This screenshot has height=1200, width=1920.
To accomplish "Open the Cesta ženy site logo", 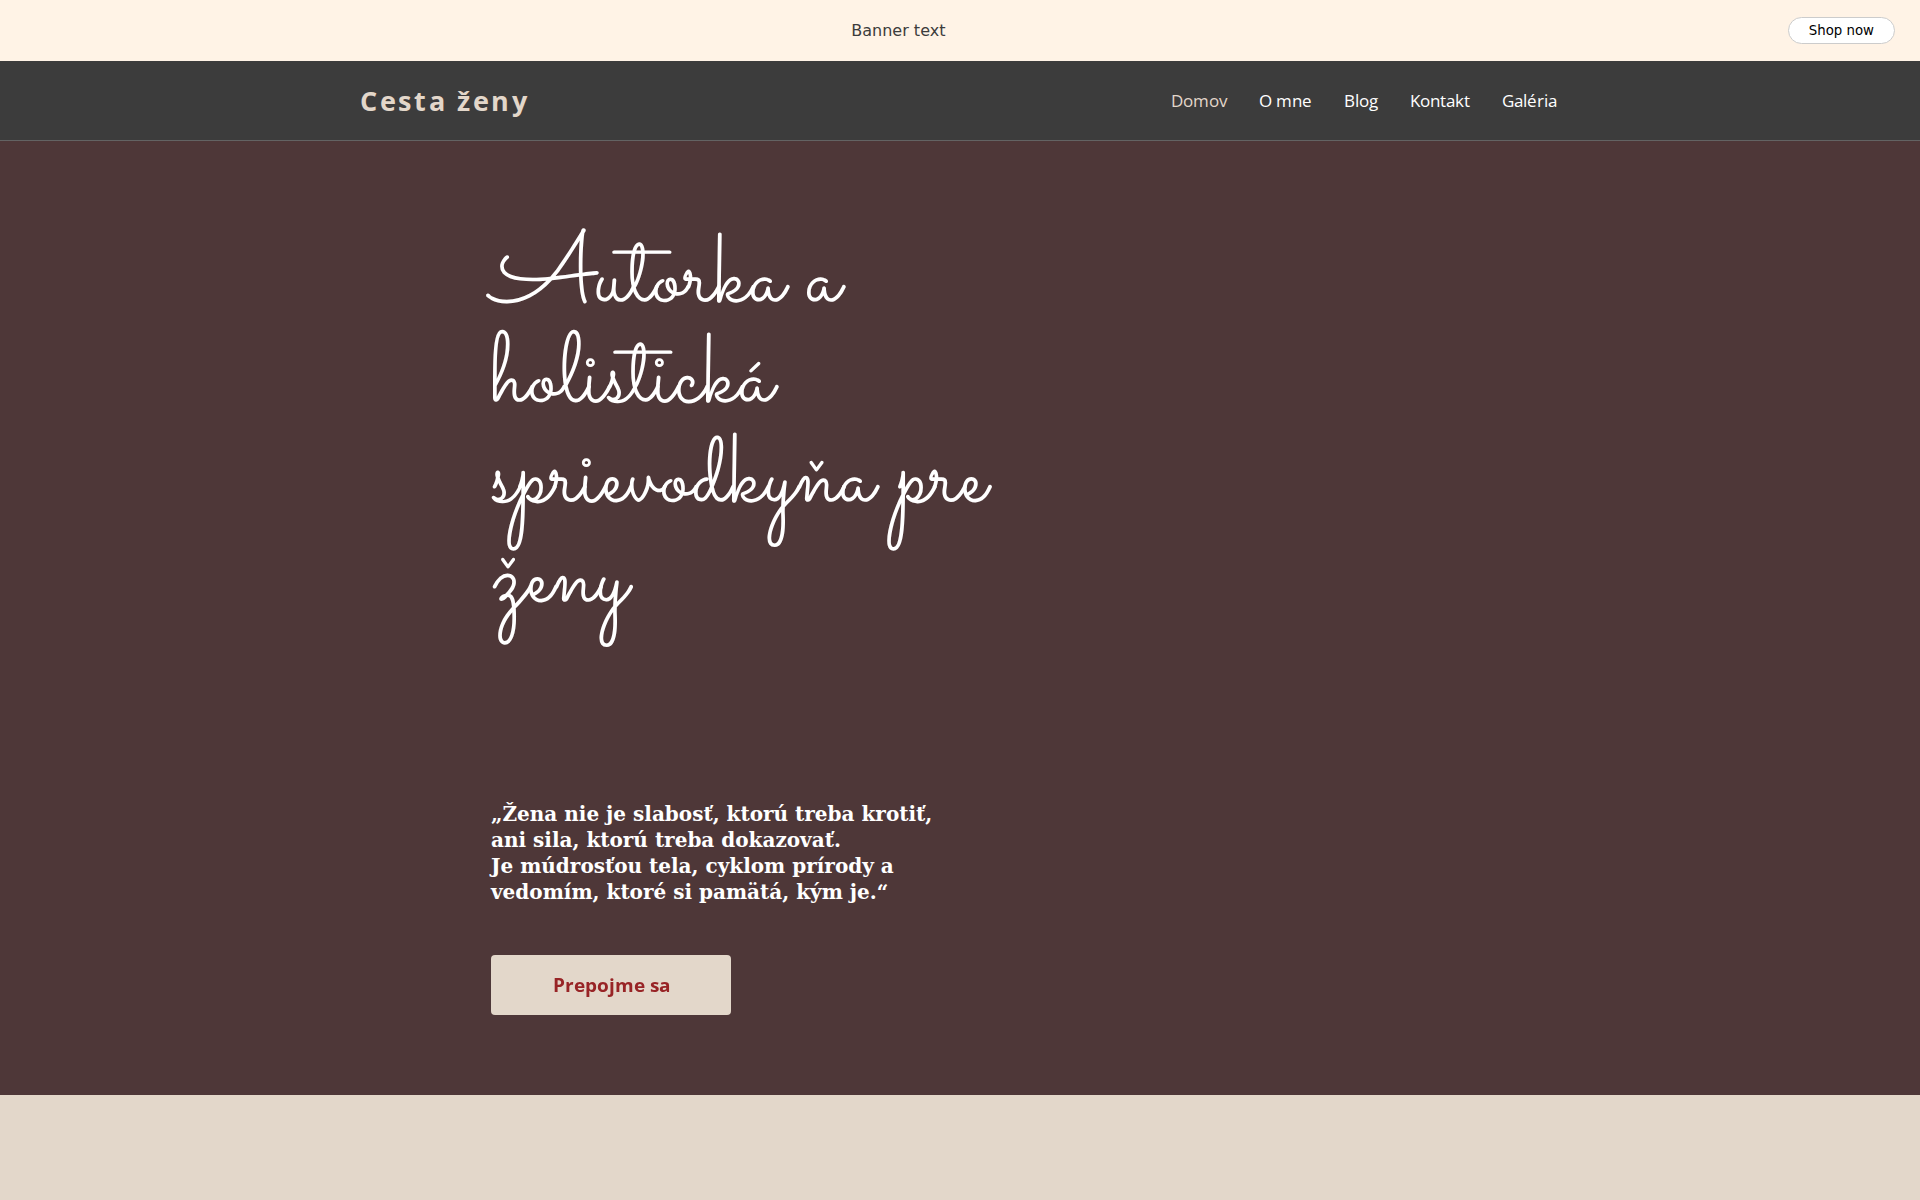I will pos(444,101).
